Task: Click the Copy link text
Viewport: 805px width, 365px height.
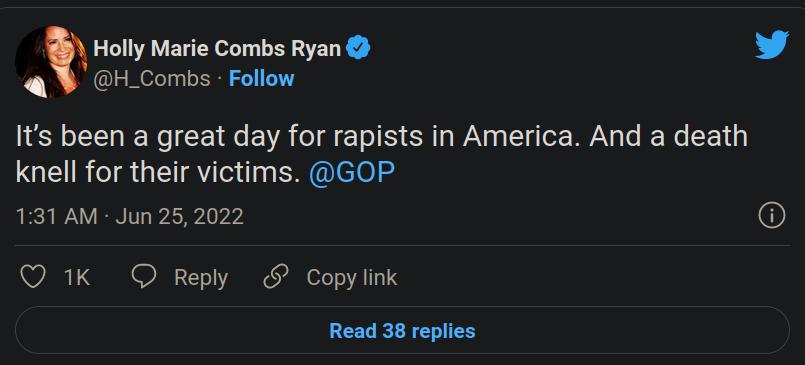Action: [x=352, y=278]
